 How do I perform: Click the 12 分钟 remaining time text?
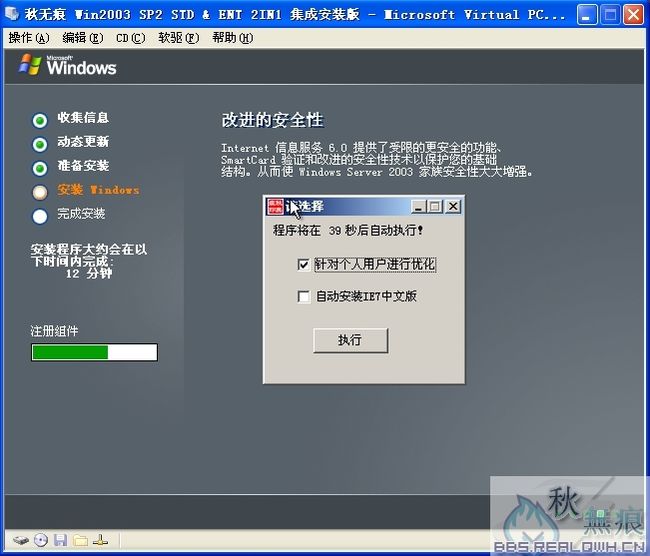[89, 274]
